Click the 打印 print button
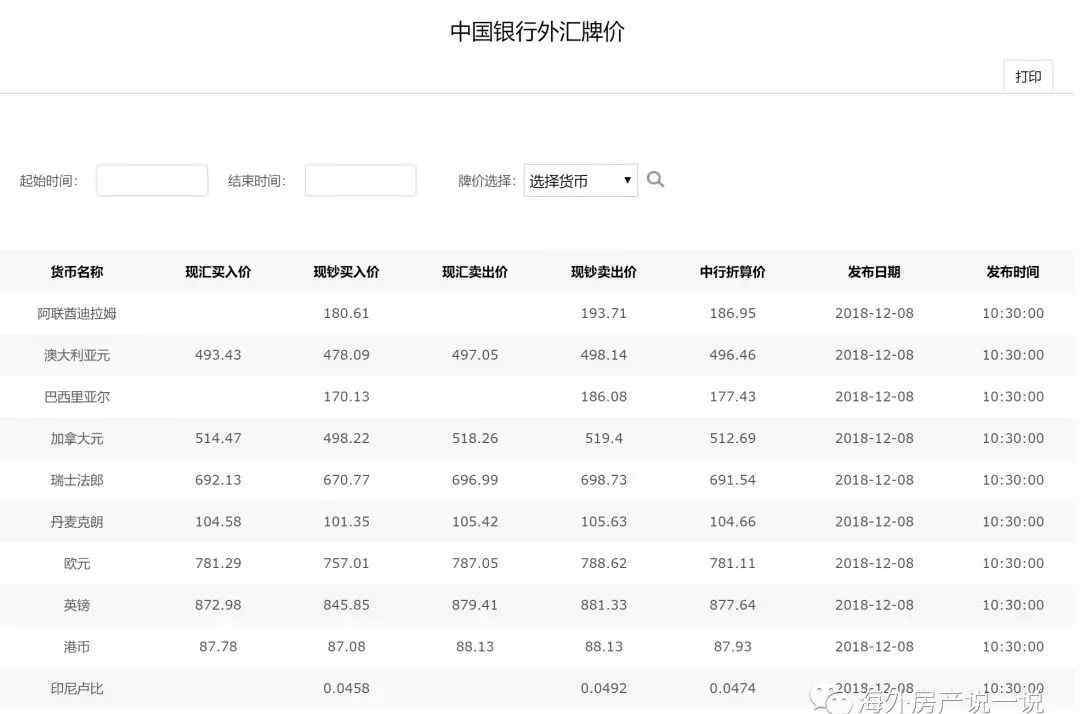This screenshot has height=714, width=1080. pyautogui.click(x=1028, y=76)
